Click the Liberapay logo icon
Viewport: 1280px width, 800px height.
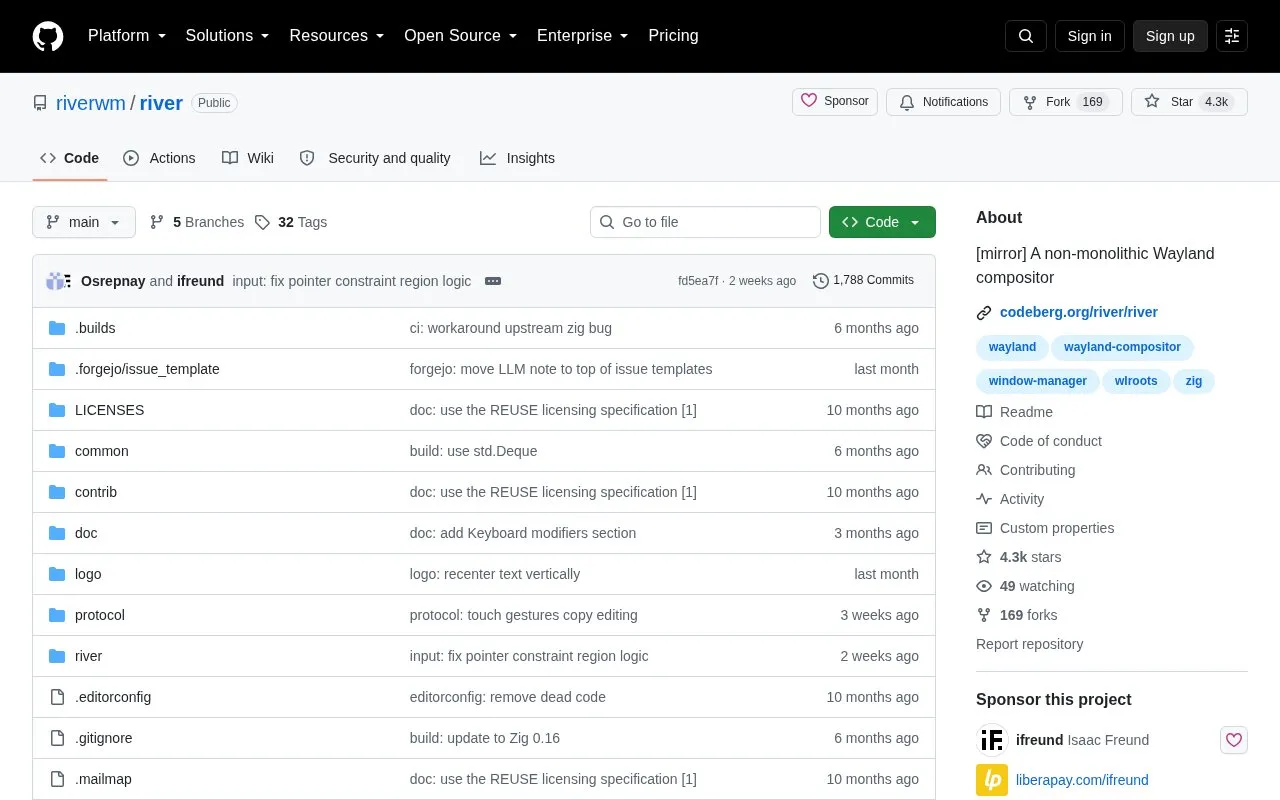(992, 780)
